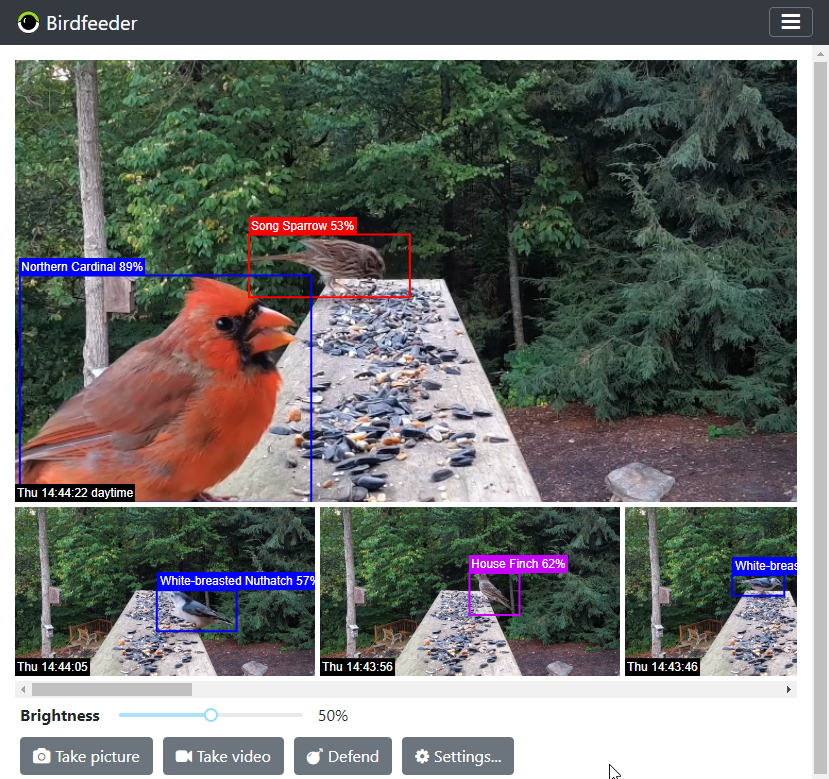
Task: Click the camera icon on Take picture
Action: pyautogui.click(x=42, y=757)
